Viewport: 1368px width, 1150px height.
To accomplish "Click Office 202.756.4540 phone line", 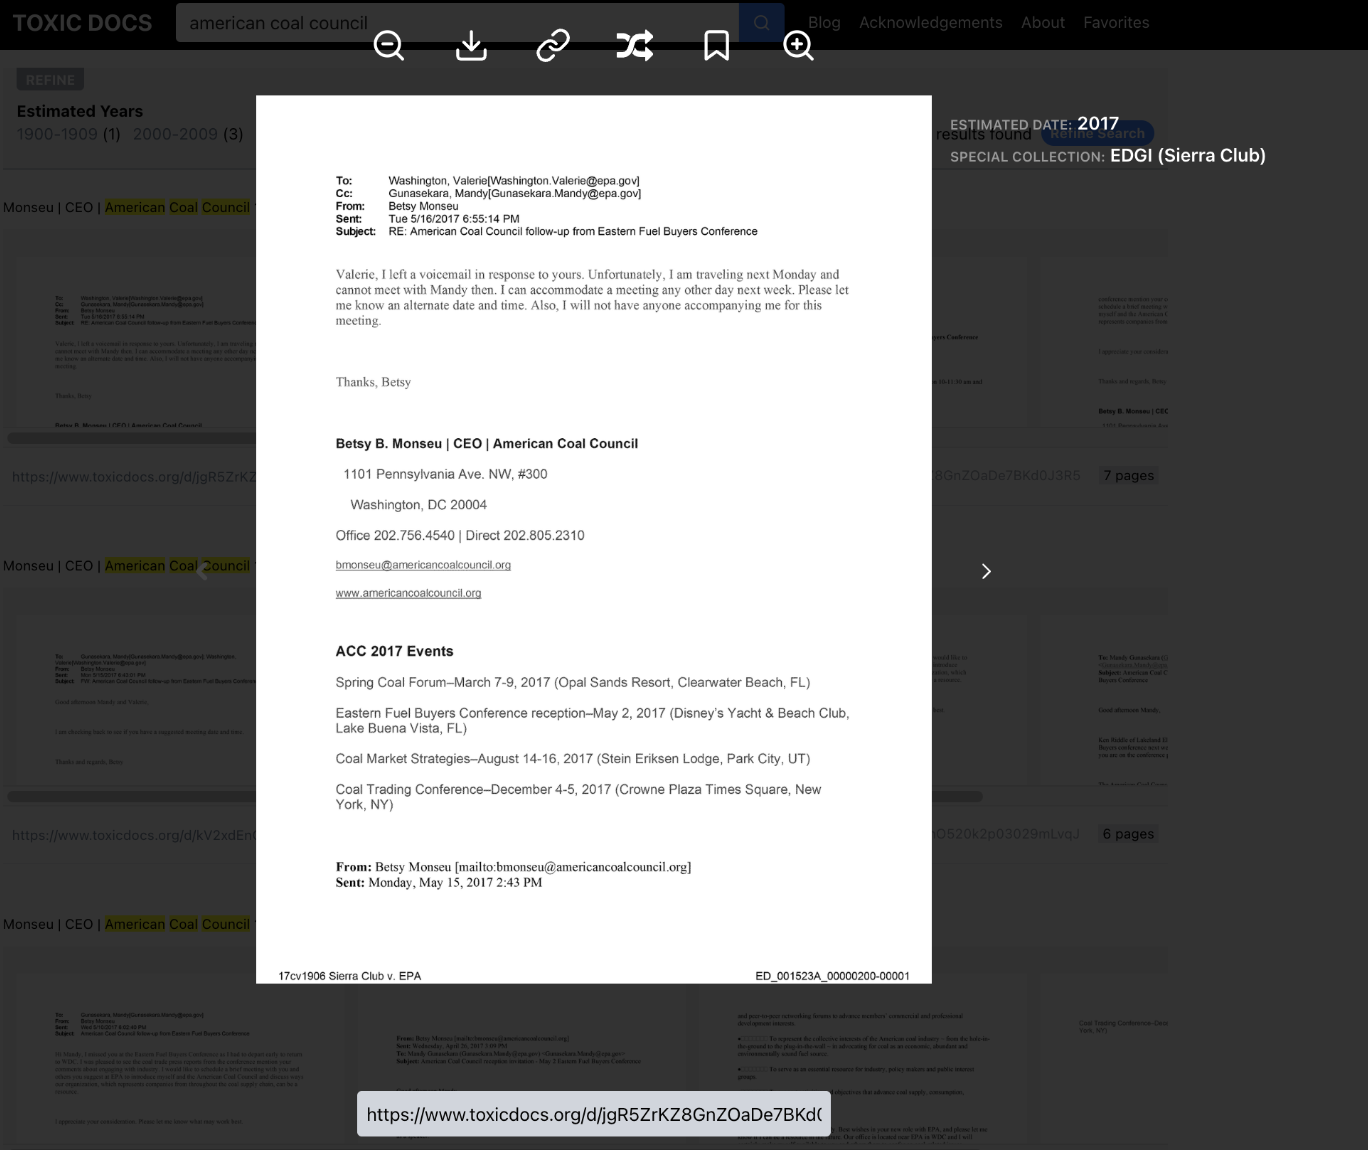I will pyautogui.click(x=460, y=535).
